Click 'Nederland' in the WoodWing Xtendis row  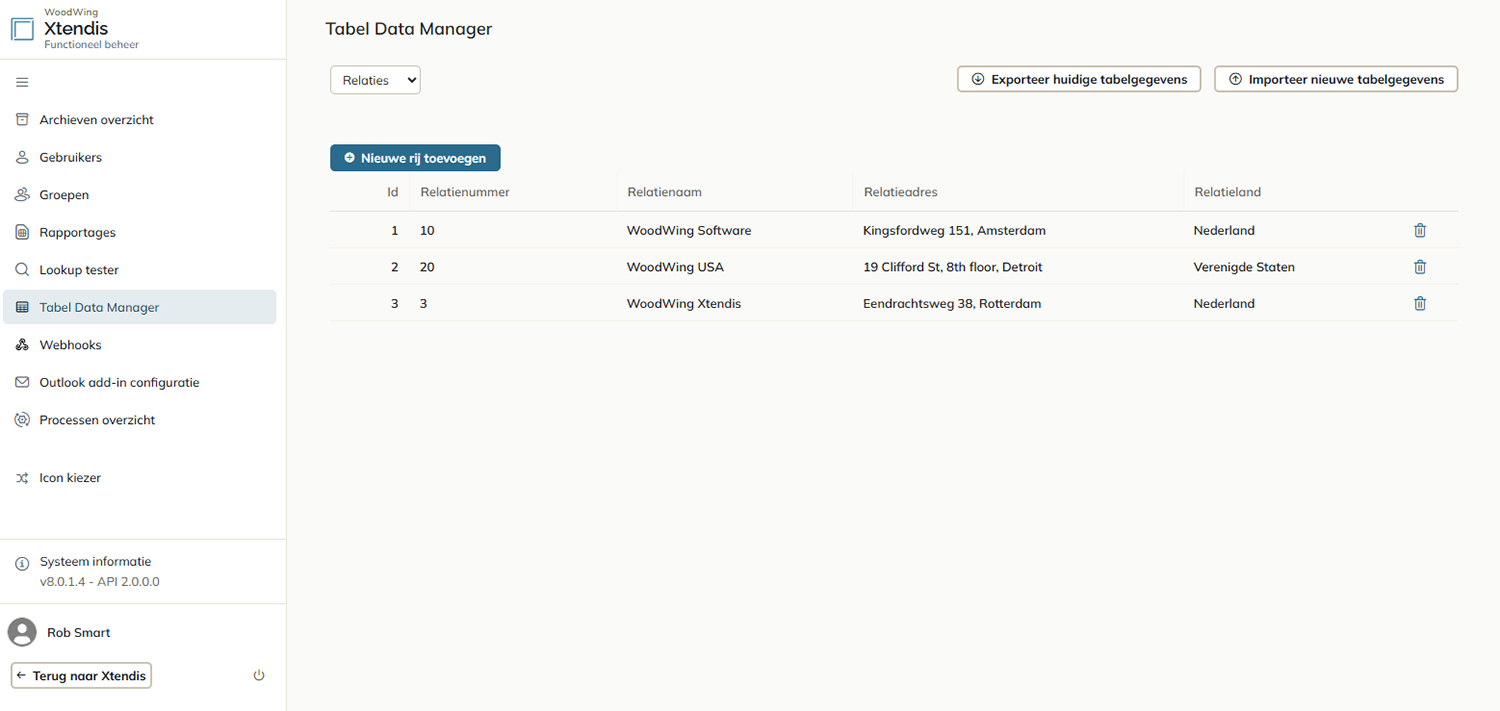[1224, 303]
